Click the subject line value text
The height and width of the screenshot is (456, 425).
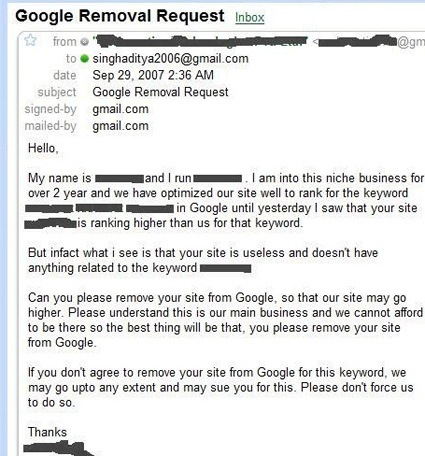pyautogui.click(x=160, y=92)
